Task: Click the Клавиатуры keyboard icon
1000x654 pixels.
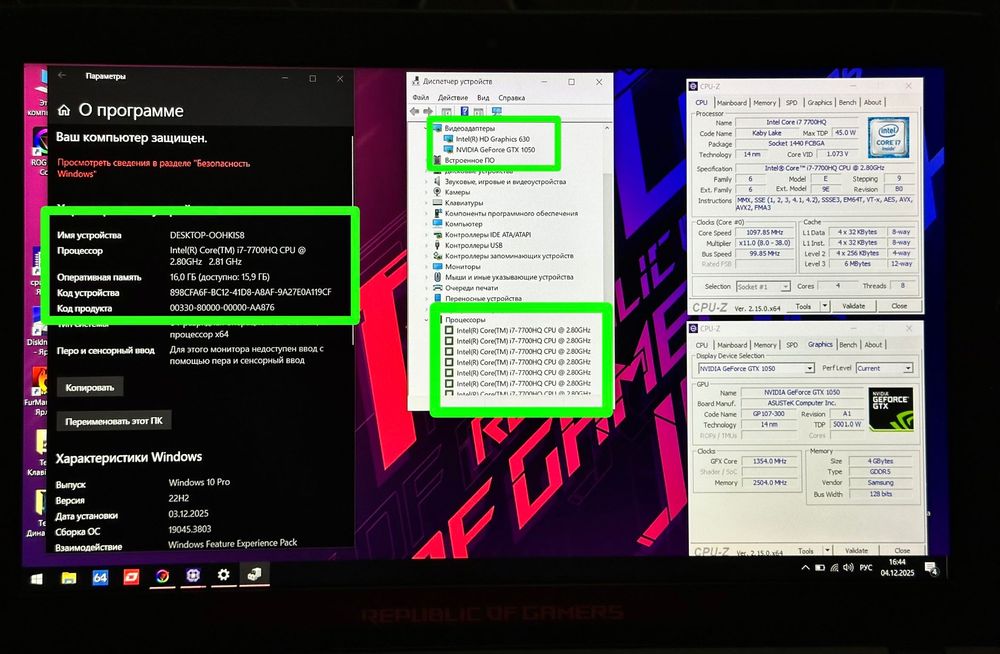Action: pos(438,202)
